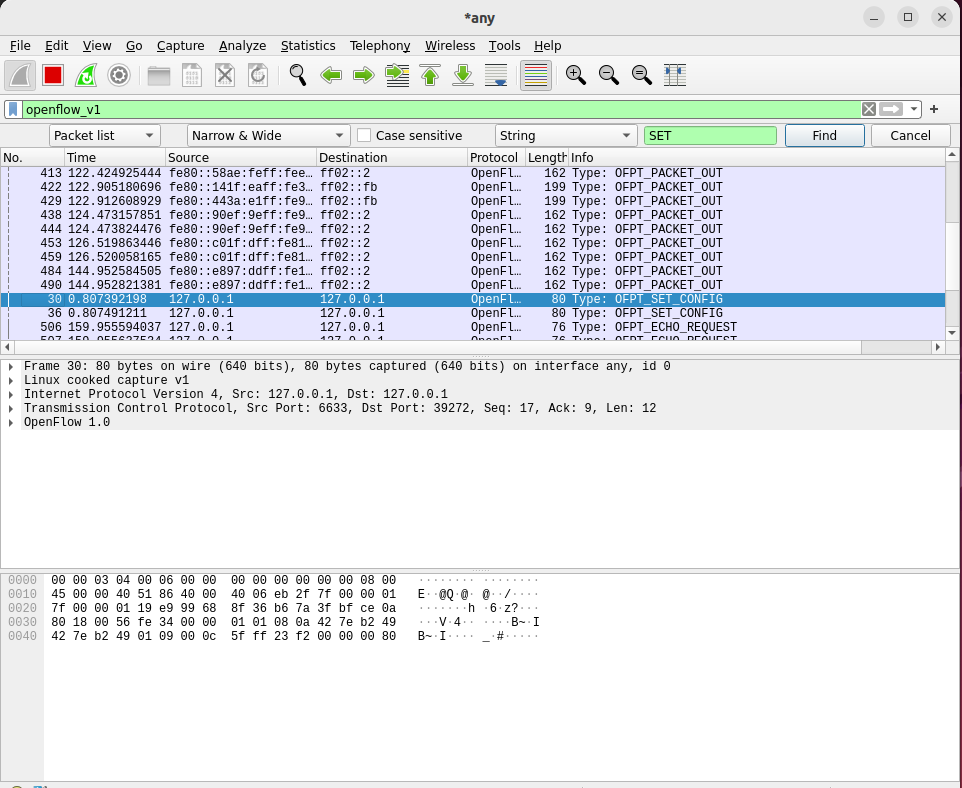Open the Edit menu
The height and width of the screenshot is (788, 962).
[56, 46]
